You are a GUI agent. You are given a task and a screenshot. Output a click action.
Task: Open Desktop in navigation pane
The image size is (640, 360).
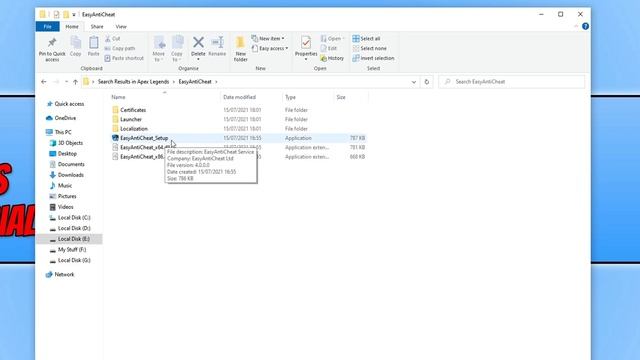(63, 153)
